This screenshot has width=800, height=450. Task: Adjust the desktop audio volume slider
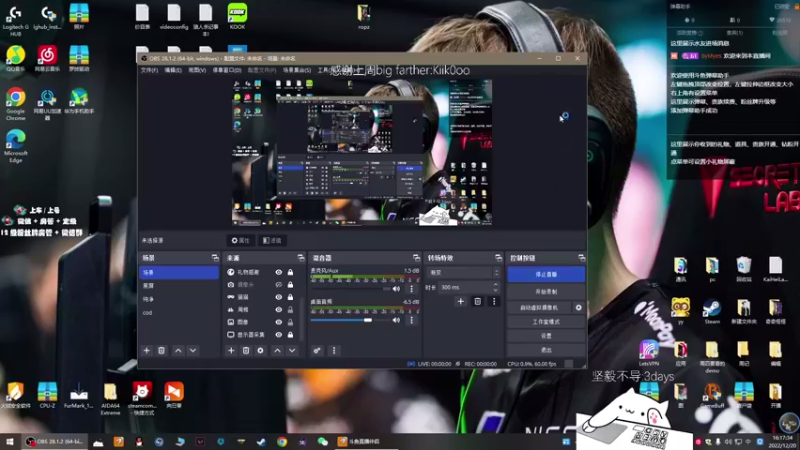(349, 320)
